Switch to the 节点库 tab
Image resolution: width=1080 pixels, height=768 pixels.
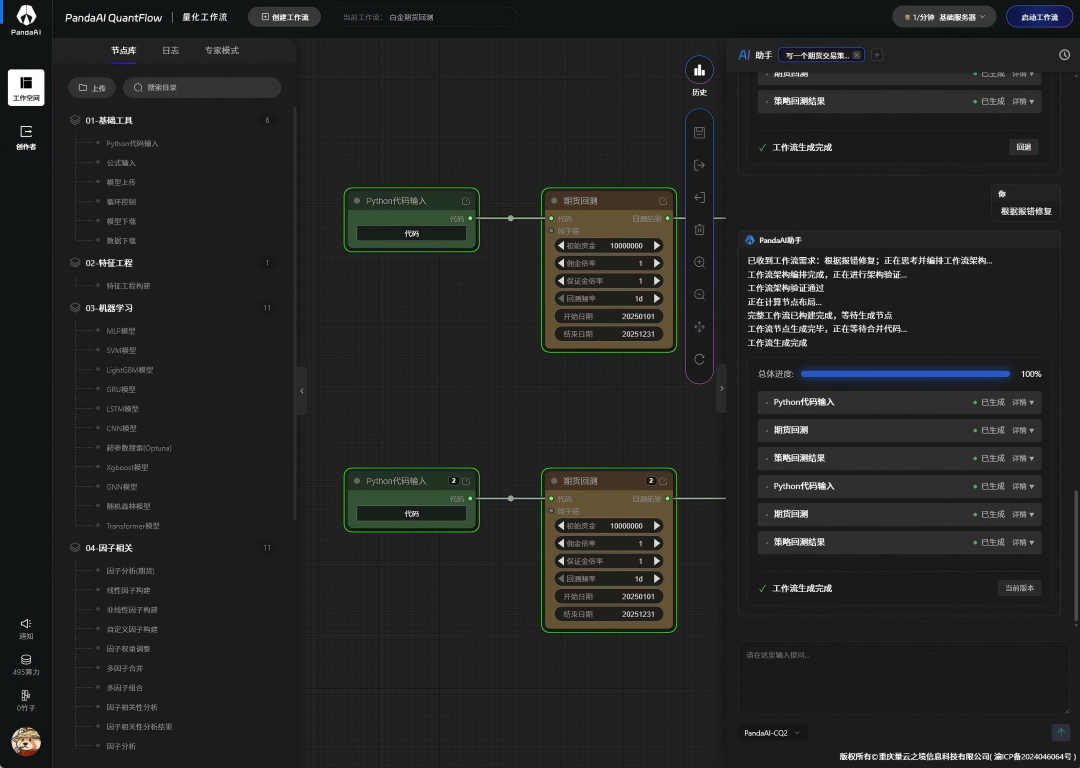pos(123,50)
